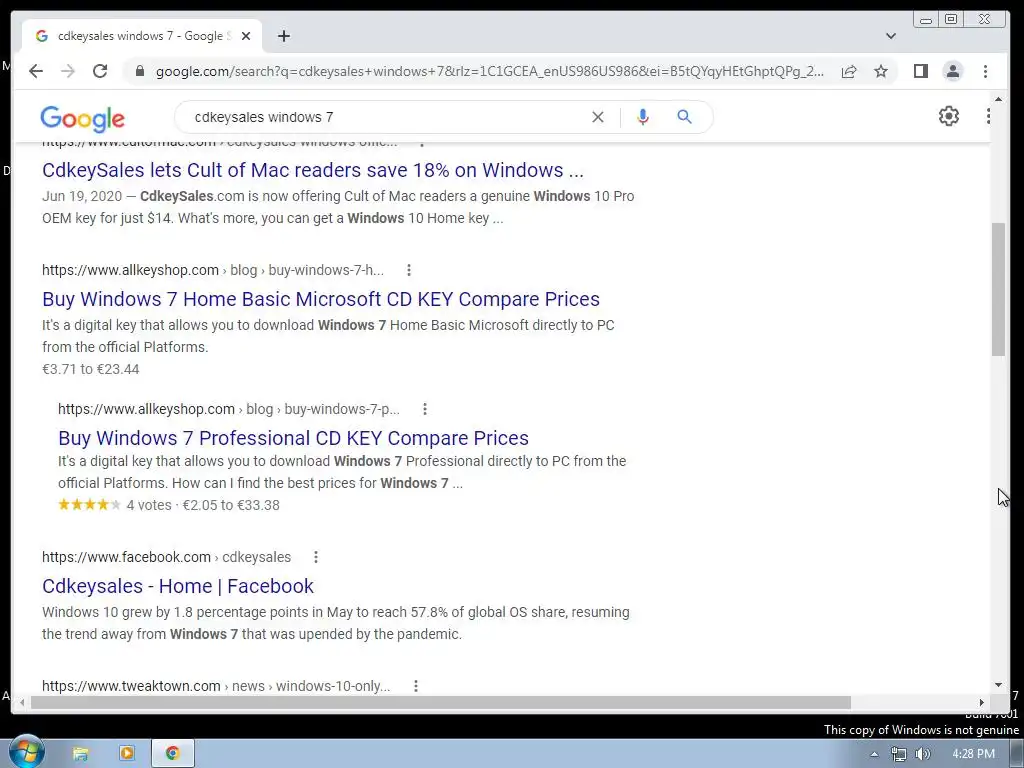The image size is (1024, 768).
Task: Open a new Chrome tab
Action: click(x=283, y=36)
